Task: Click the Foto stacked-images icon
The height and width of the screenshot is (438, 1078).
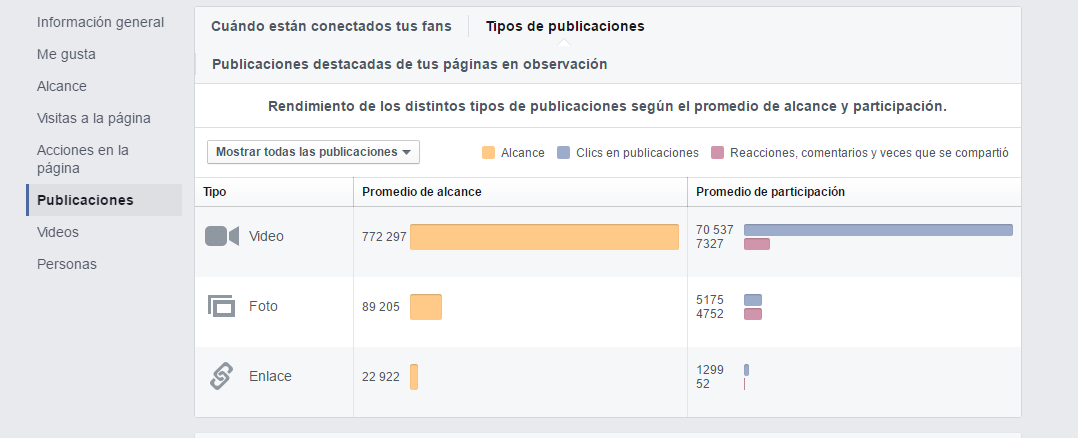Action: click(221, 306)
